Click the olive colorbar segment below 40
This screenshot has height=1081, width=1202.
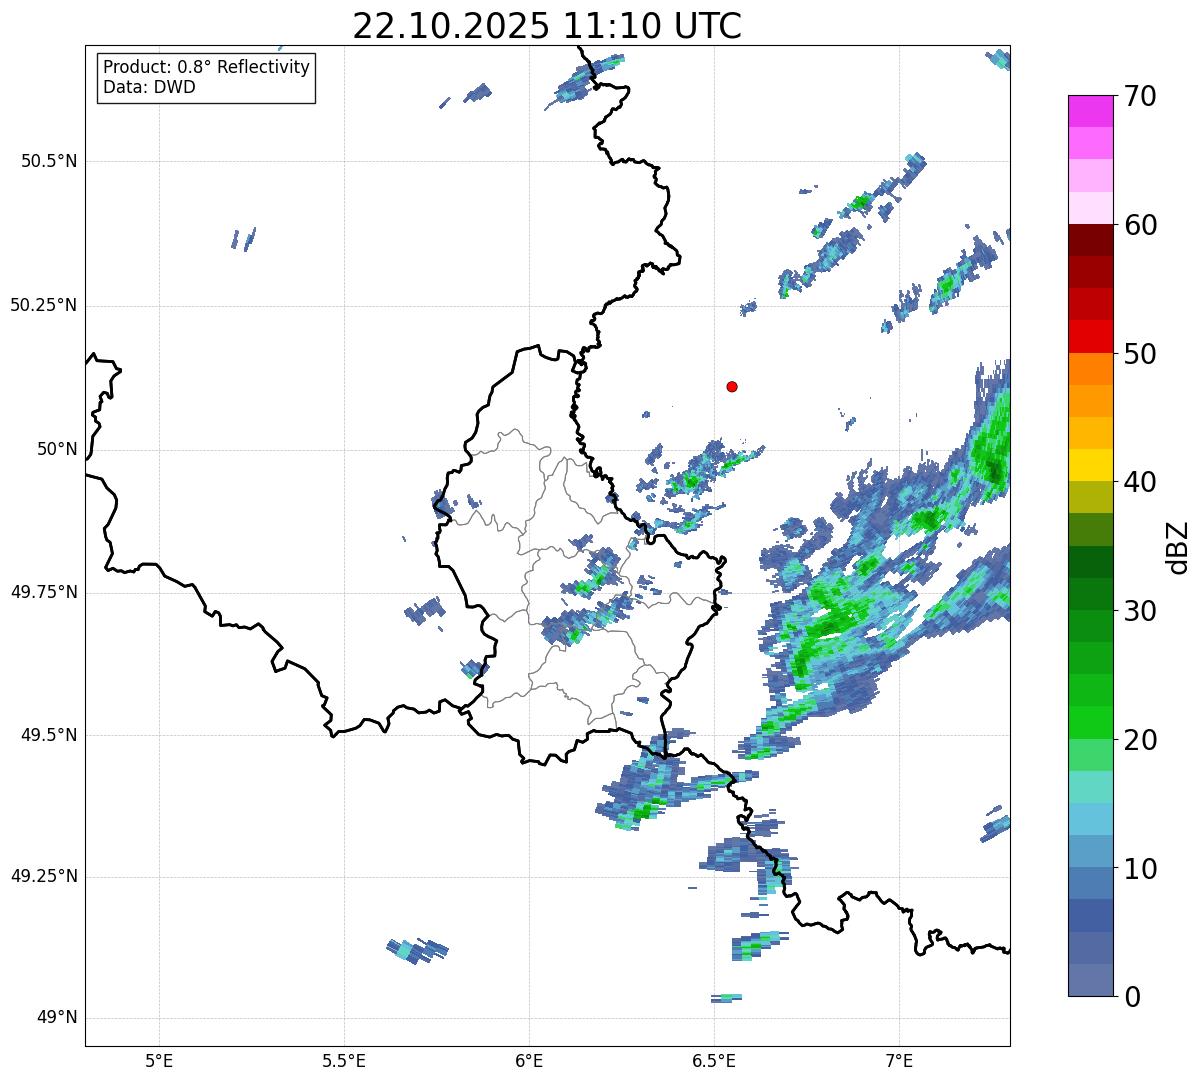point(1091,497)
